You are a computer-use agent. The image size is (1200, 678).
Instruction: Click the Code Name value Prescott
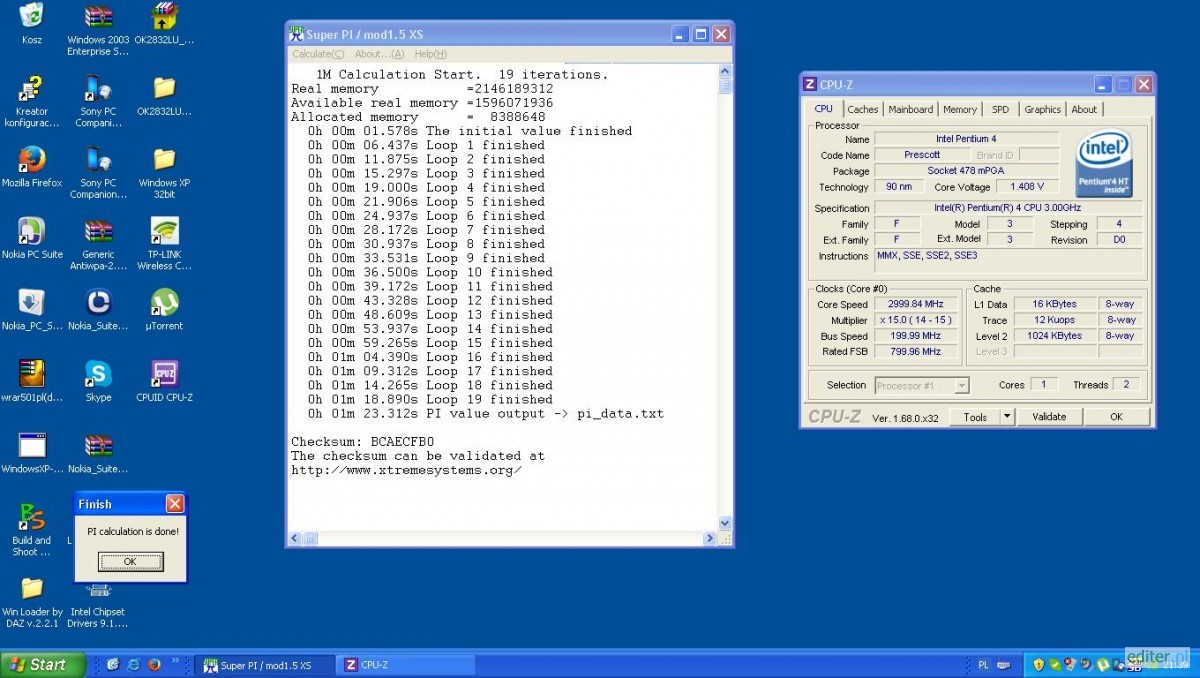(922, 155)
